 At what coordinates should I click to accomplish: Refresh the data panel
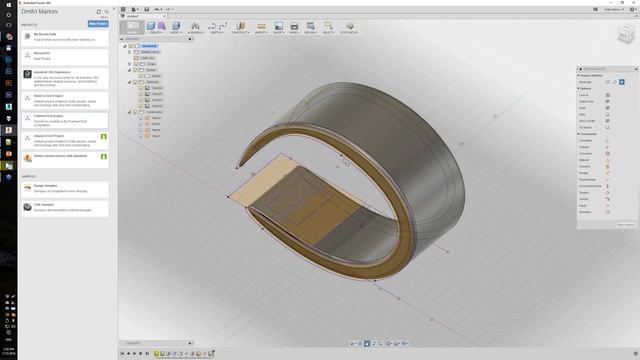(x=98, y=12)
